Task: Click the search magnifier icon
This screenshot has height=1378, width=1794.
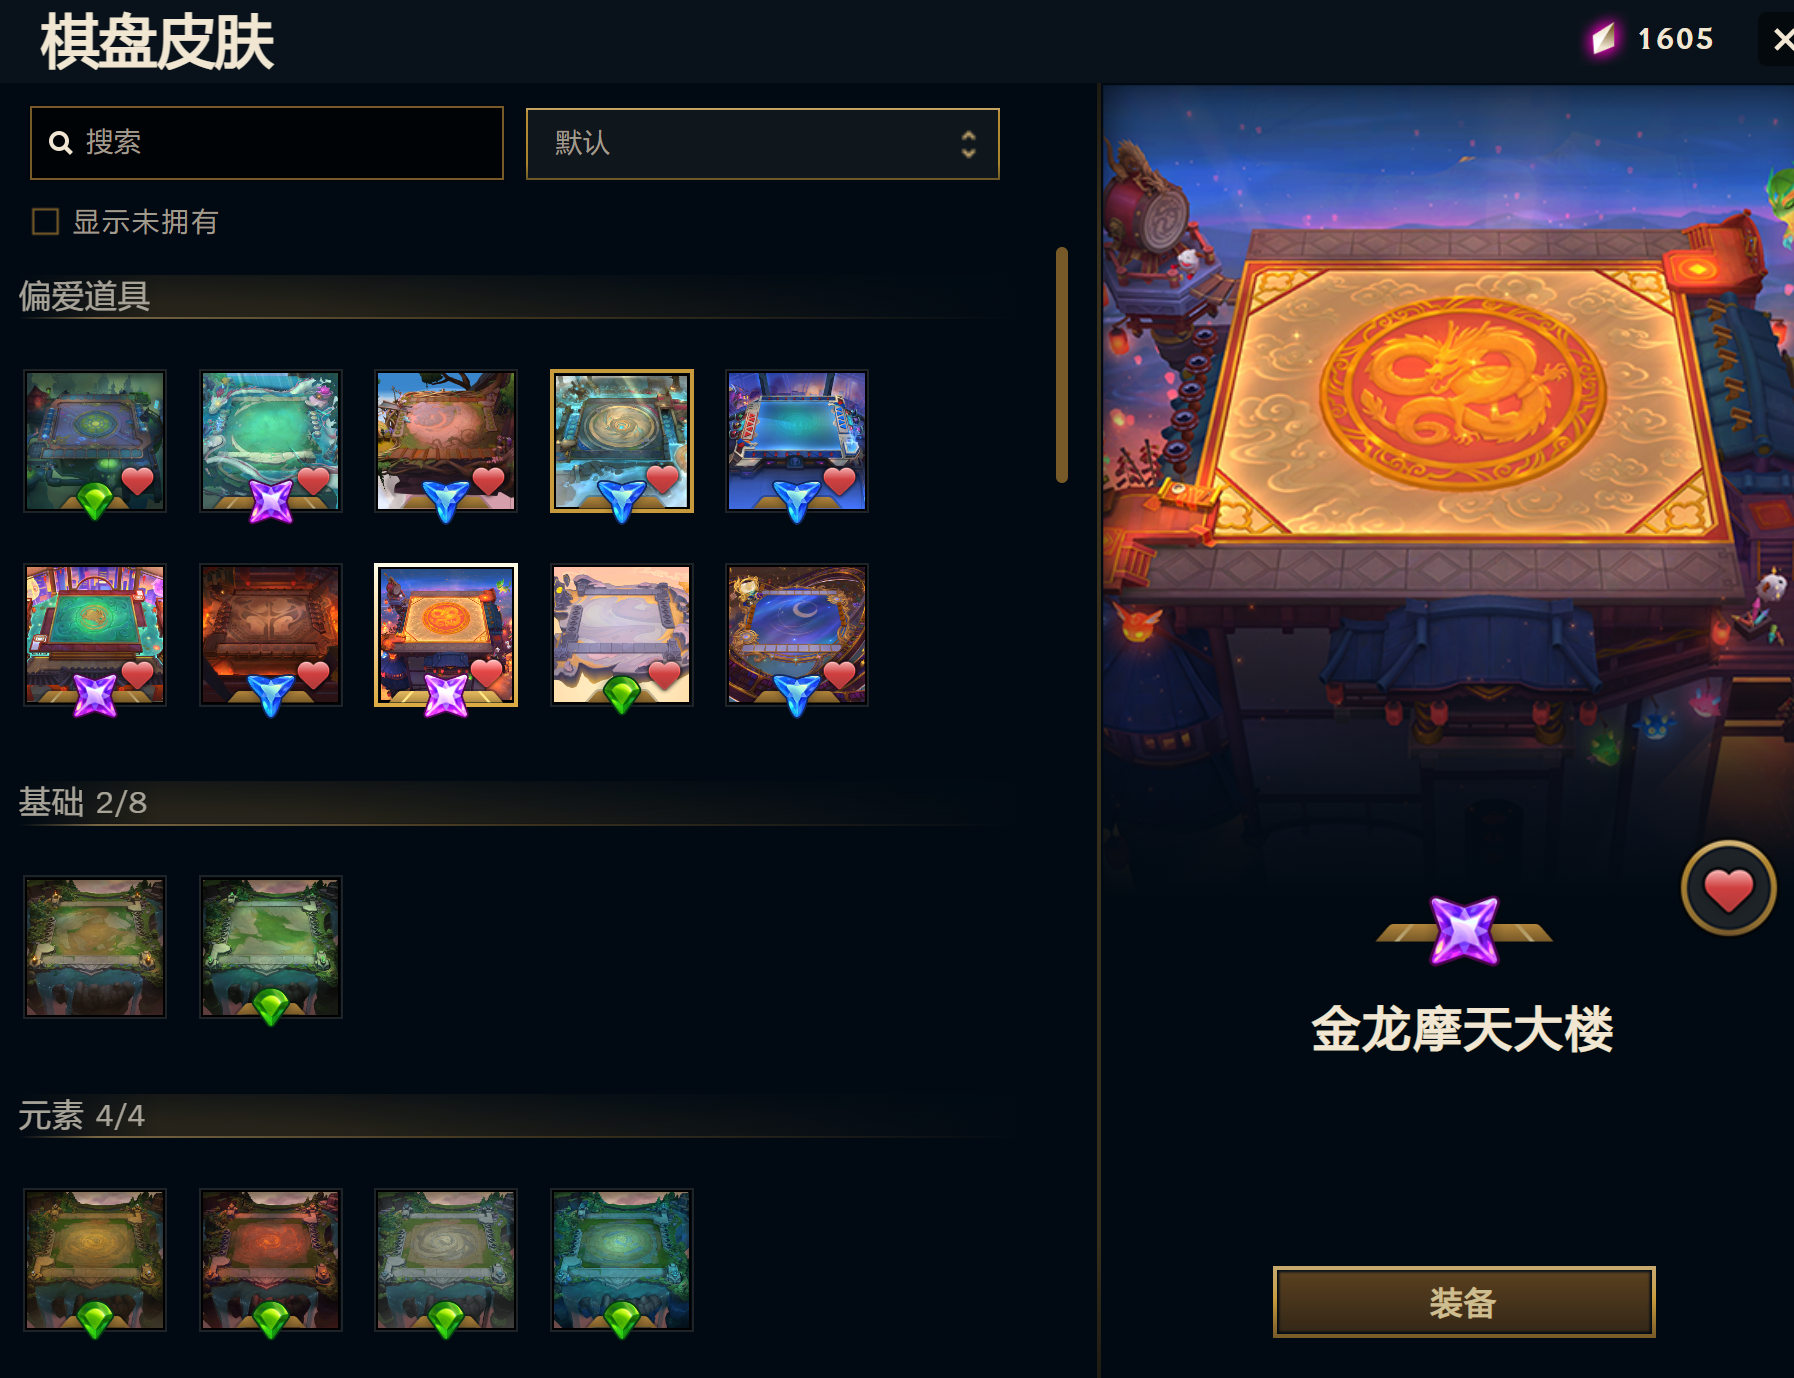Action: [61, 143]
